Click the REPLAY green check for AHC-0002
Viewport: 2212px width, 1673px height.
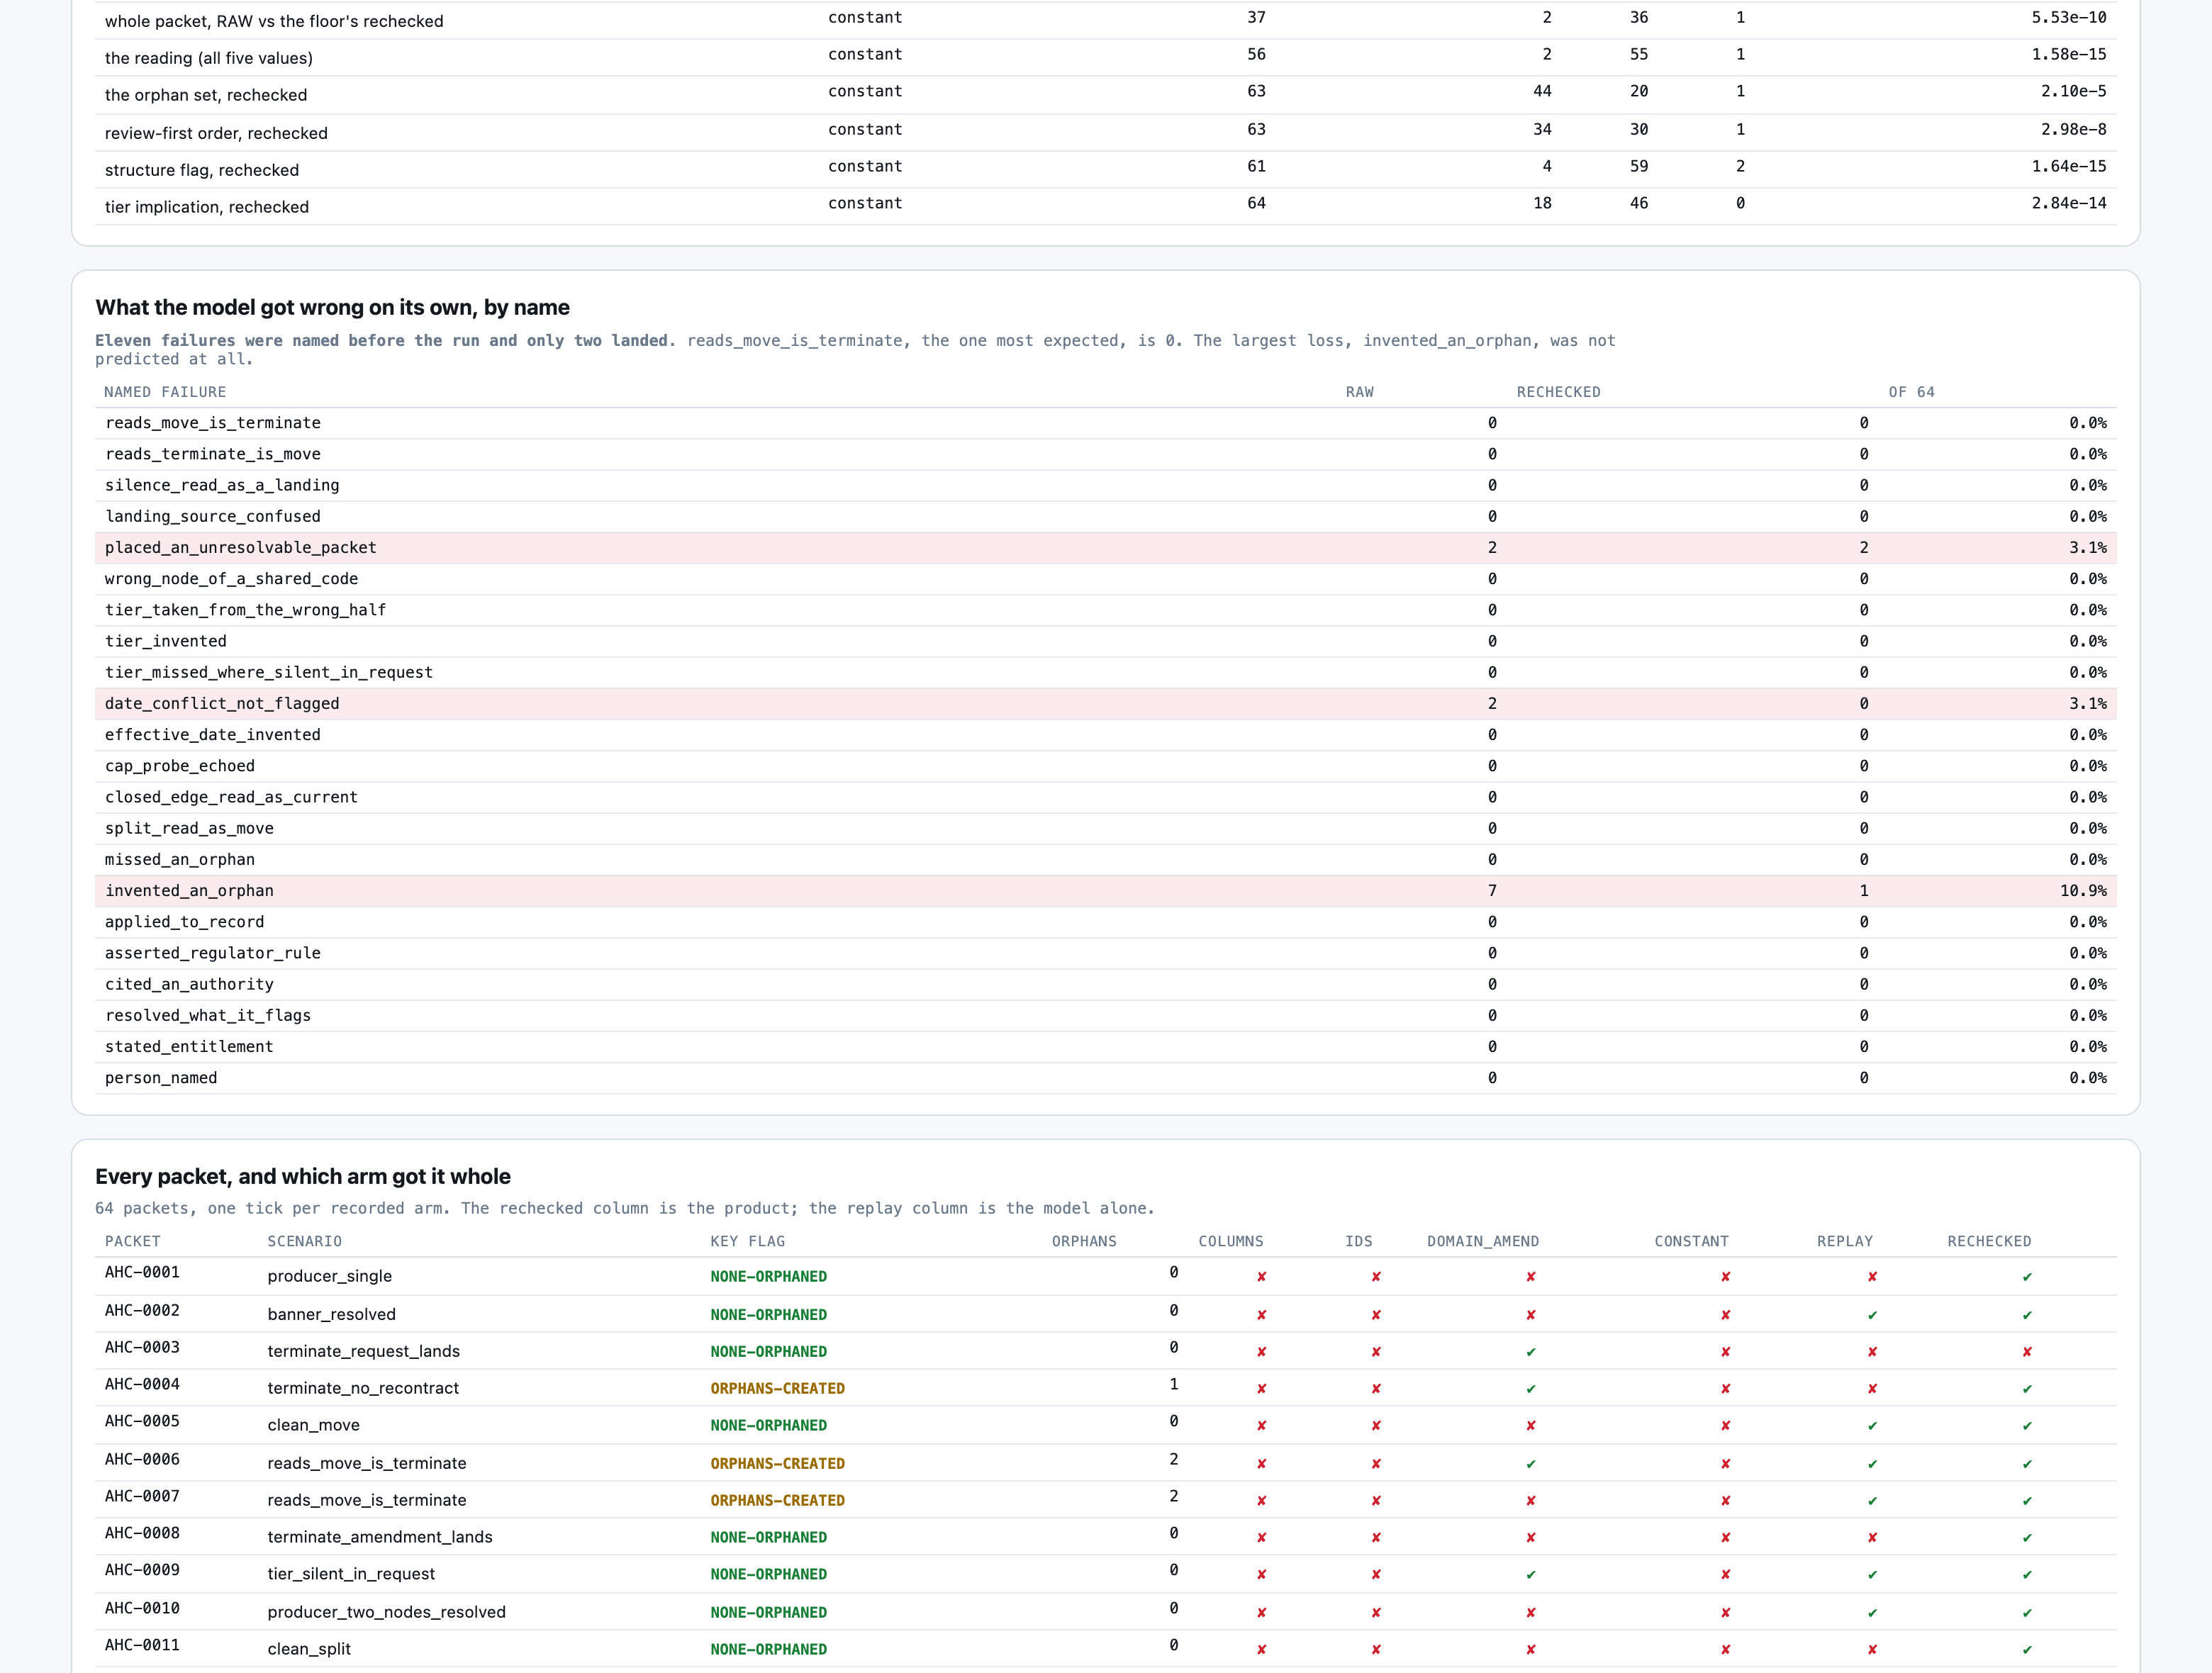(x=1872, y=1315)
